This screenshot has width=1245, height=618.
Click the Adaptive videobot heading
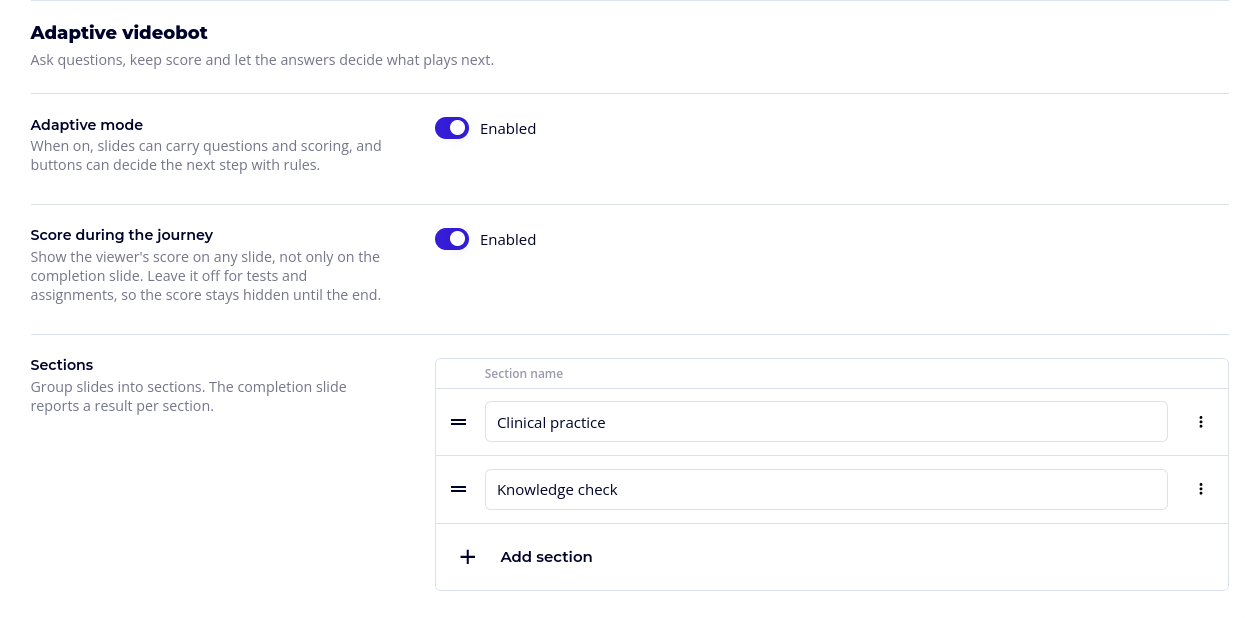[x=119, y=33]
